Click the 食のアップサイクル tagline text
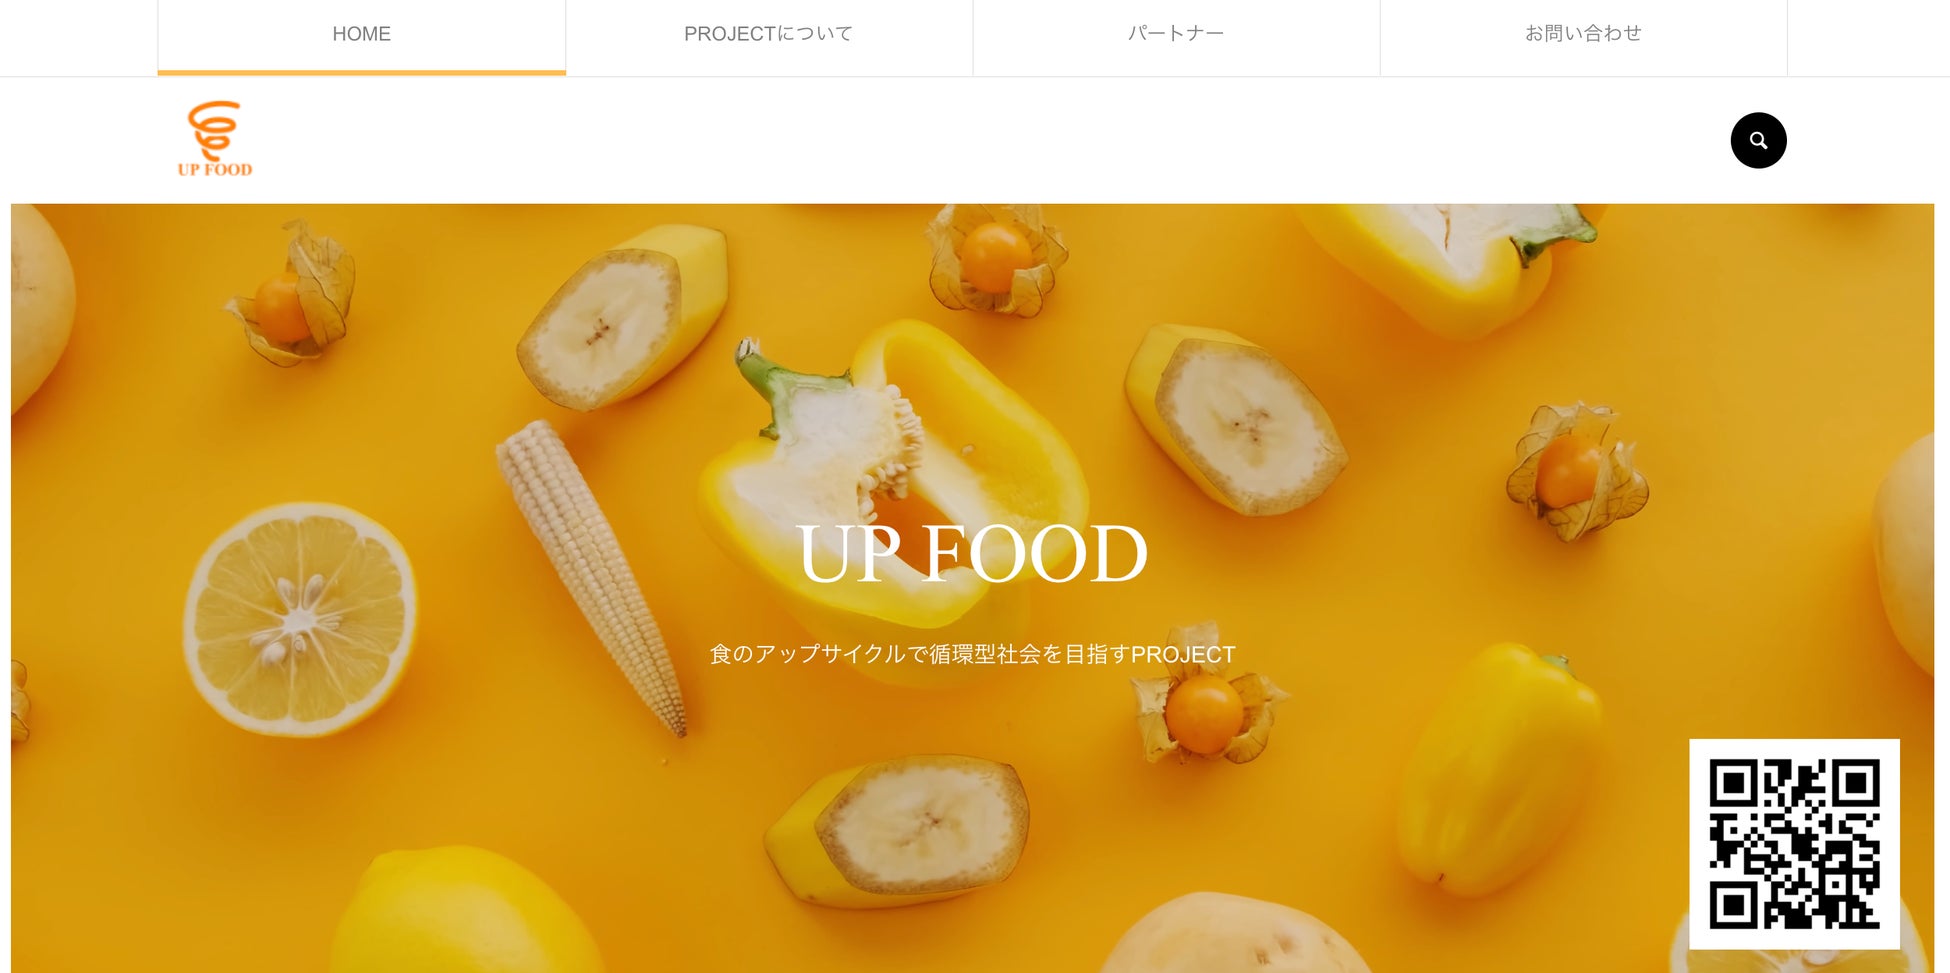 pyautogui.click(x=972, y=654)
